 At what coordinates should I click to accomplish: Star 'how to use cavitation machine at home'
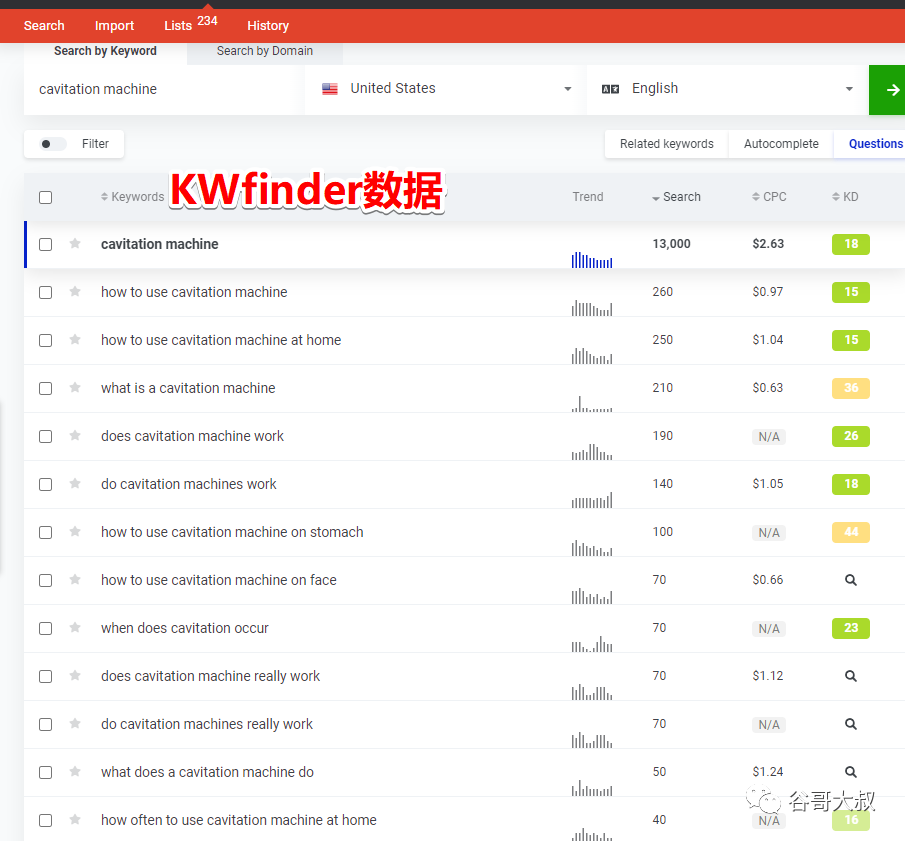75,339
